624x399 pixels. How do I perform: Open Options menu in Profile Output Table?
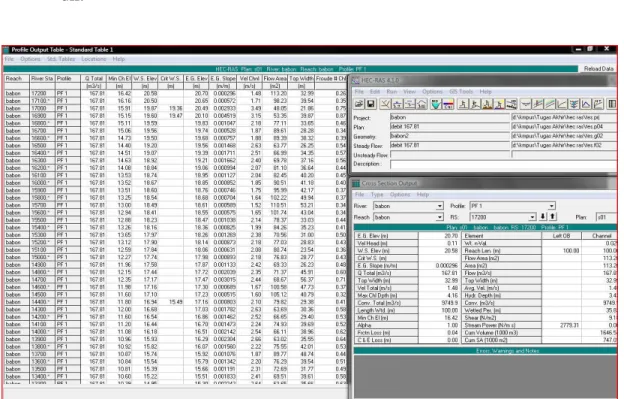click(30, 59)
